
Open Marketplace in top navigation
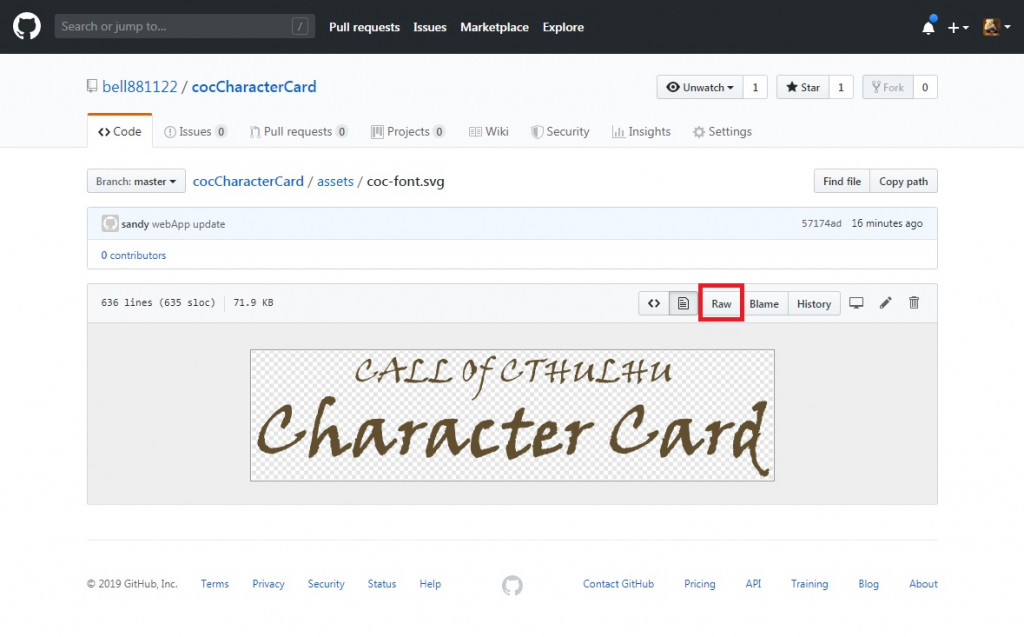(x=494, y=27)
